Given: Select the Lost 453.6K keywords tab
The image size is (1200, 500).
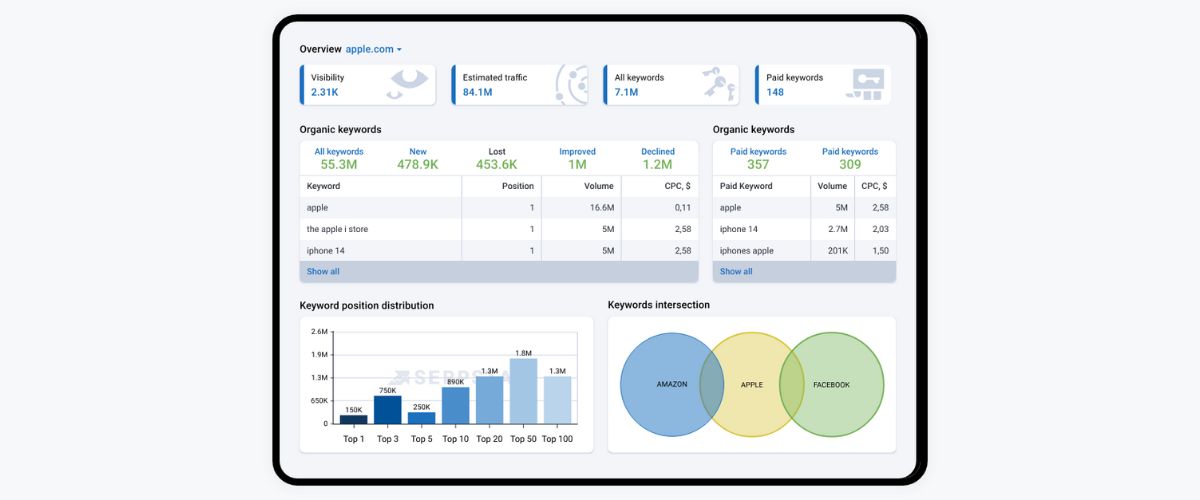Looking at the screenshot, I should [x=497, y=158].
